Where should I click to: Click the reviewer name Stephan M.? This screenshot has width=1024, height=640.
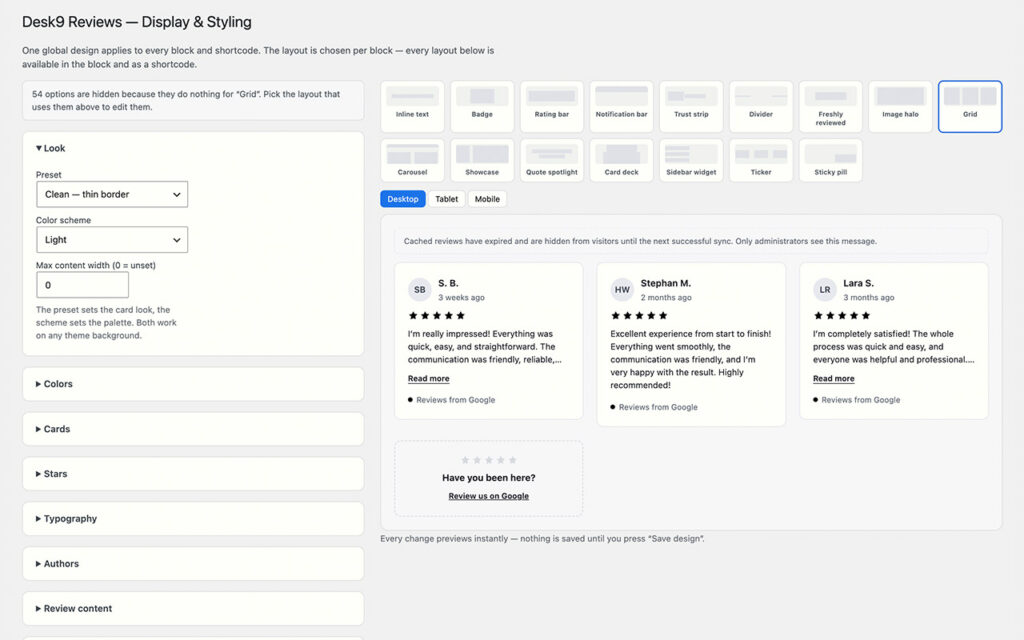tap(665, 283)
